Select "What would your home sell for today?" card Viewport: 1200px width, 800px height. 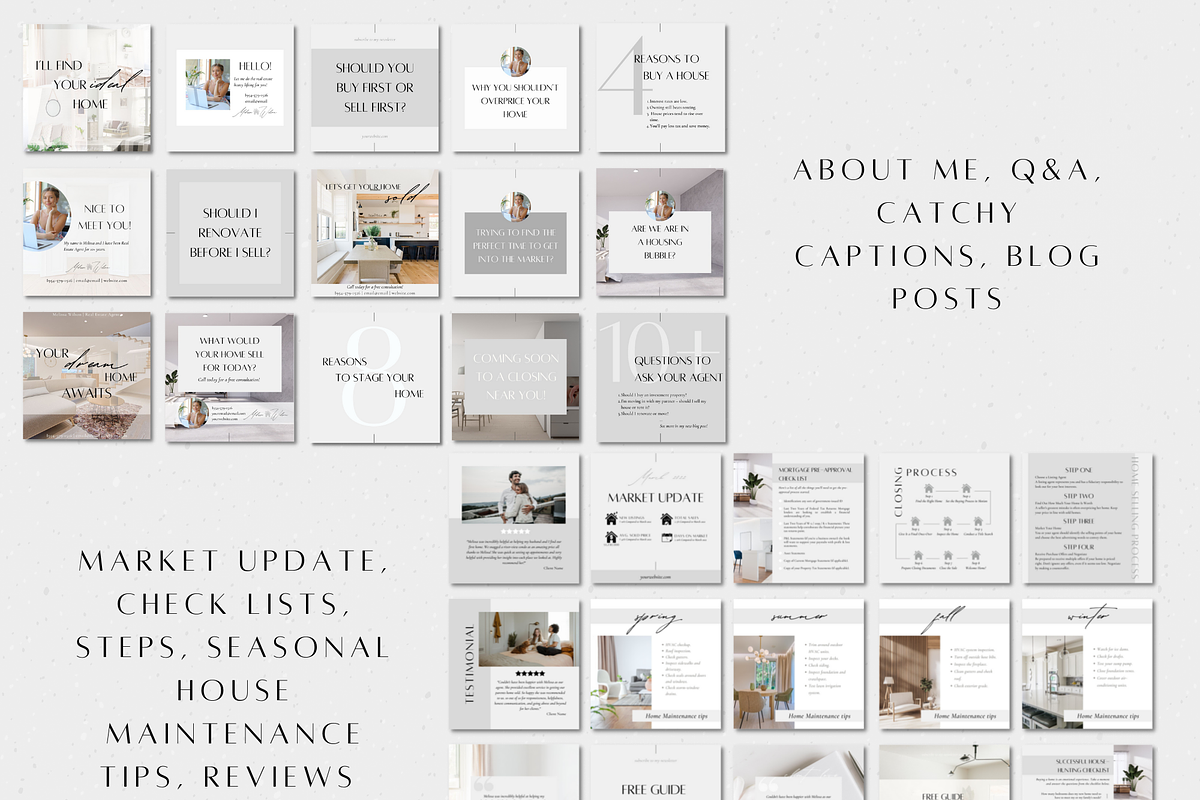pyautogui.click(x=230, y=376)
